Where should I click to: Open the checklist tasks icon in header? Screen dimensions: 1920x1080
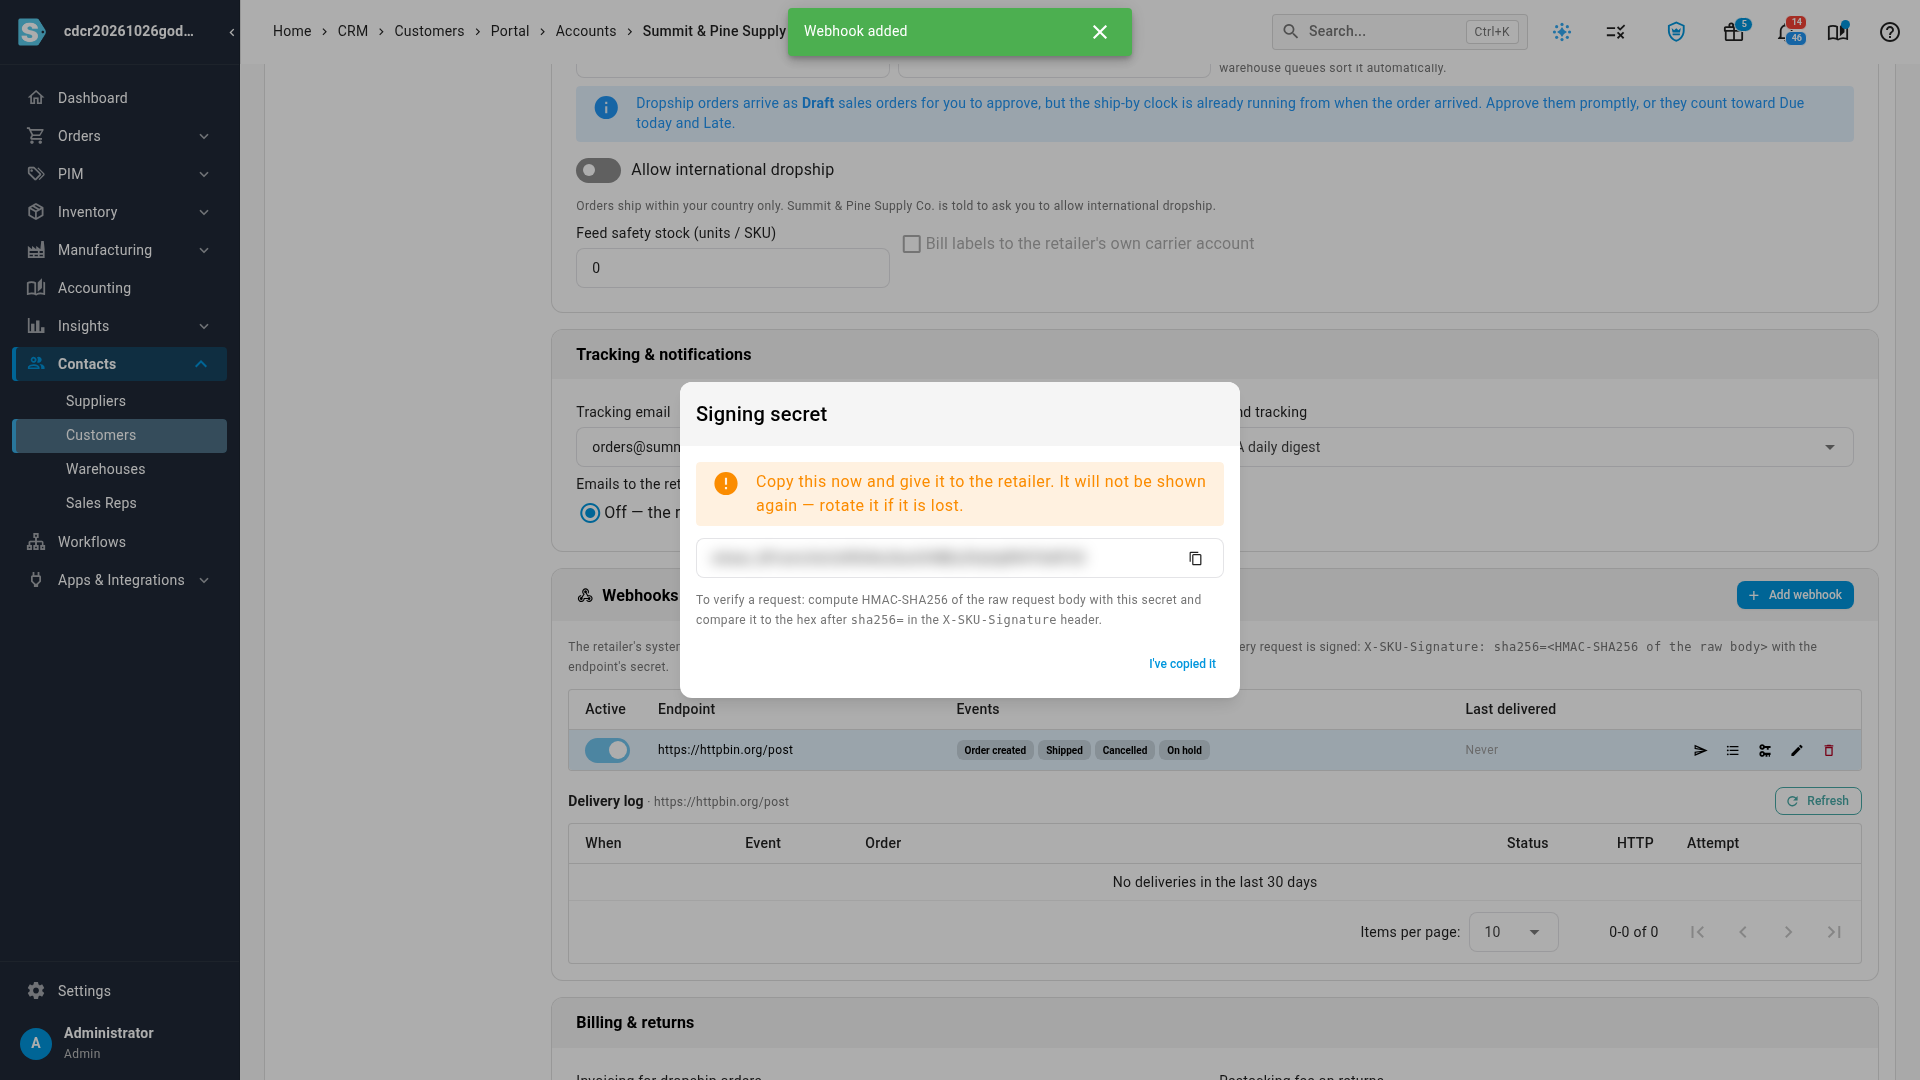1616,32
